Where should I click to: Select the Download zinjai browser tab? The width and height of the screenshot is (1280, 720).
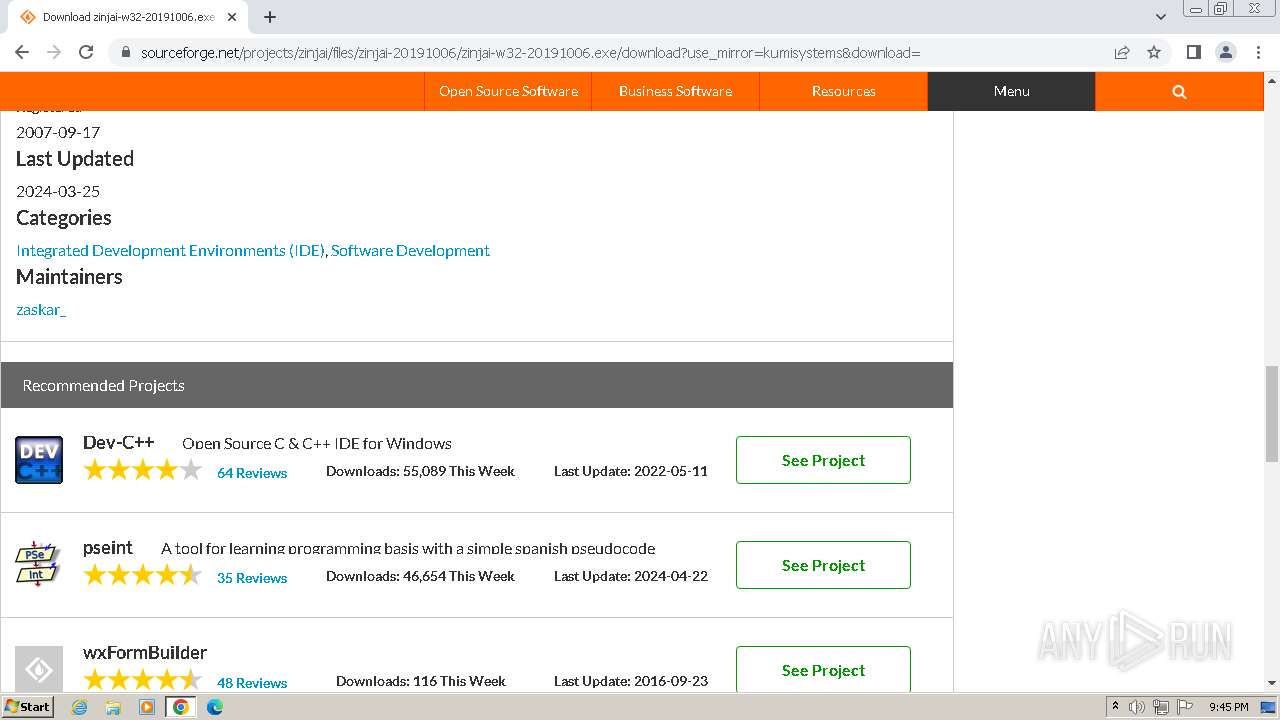click(x=128, y=17)
